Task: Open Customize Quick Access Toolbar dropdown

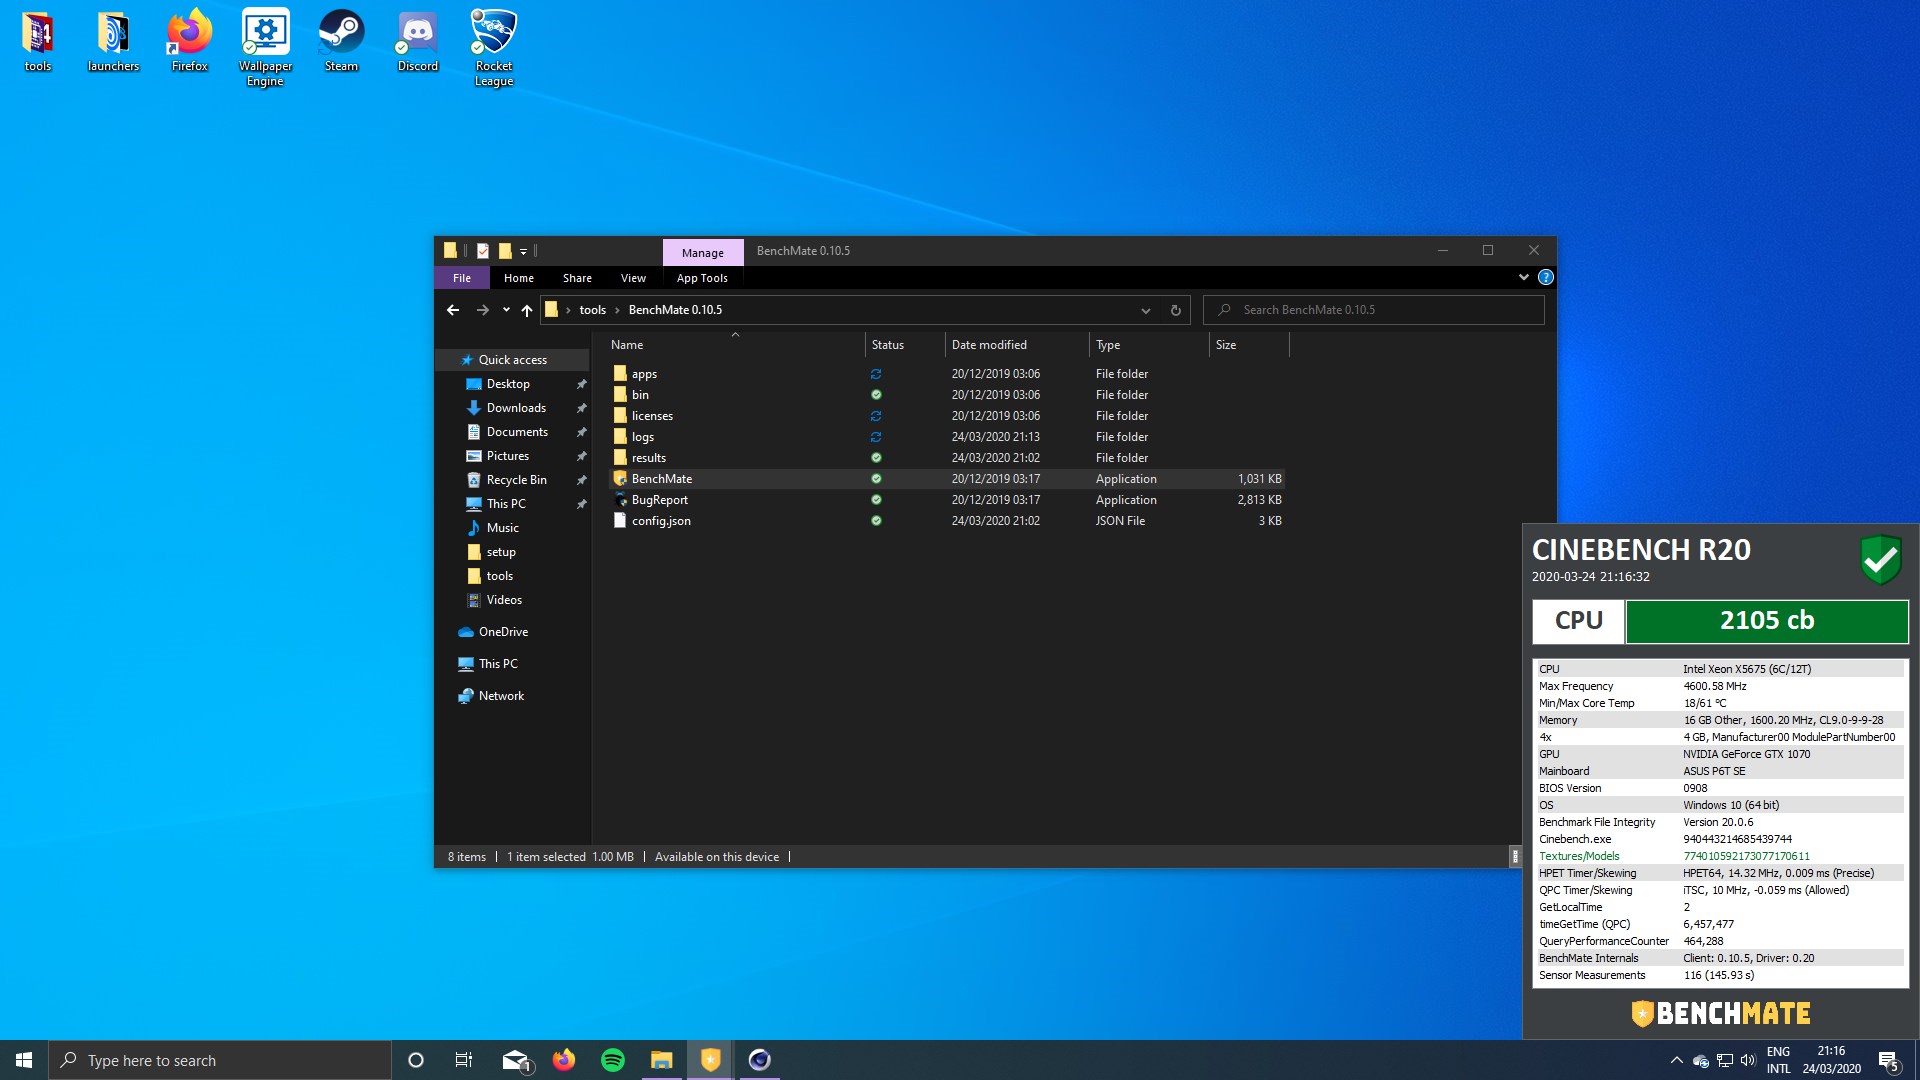Action: (523, 251)
